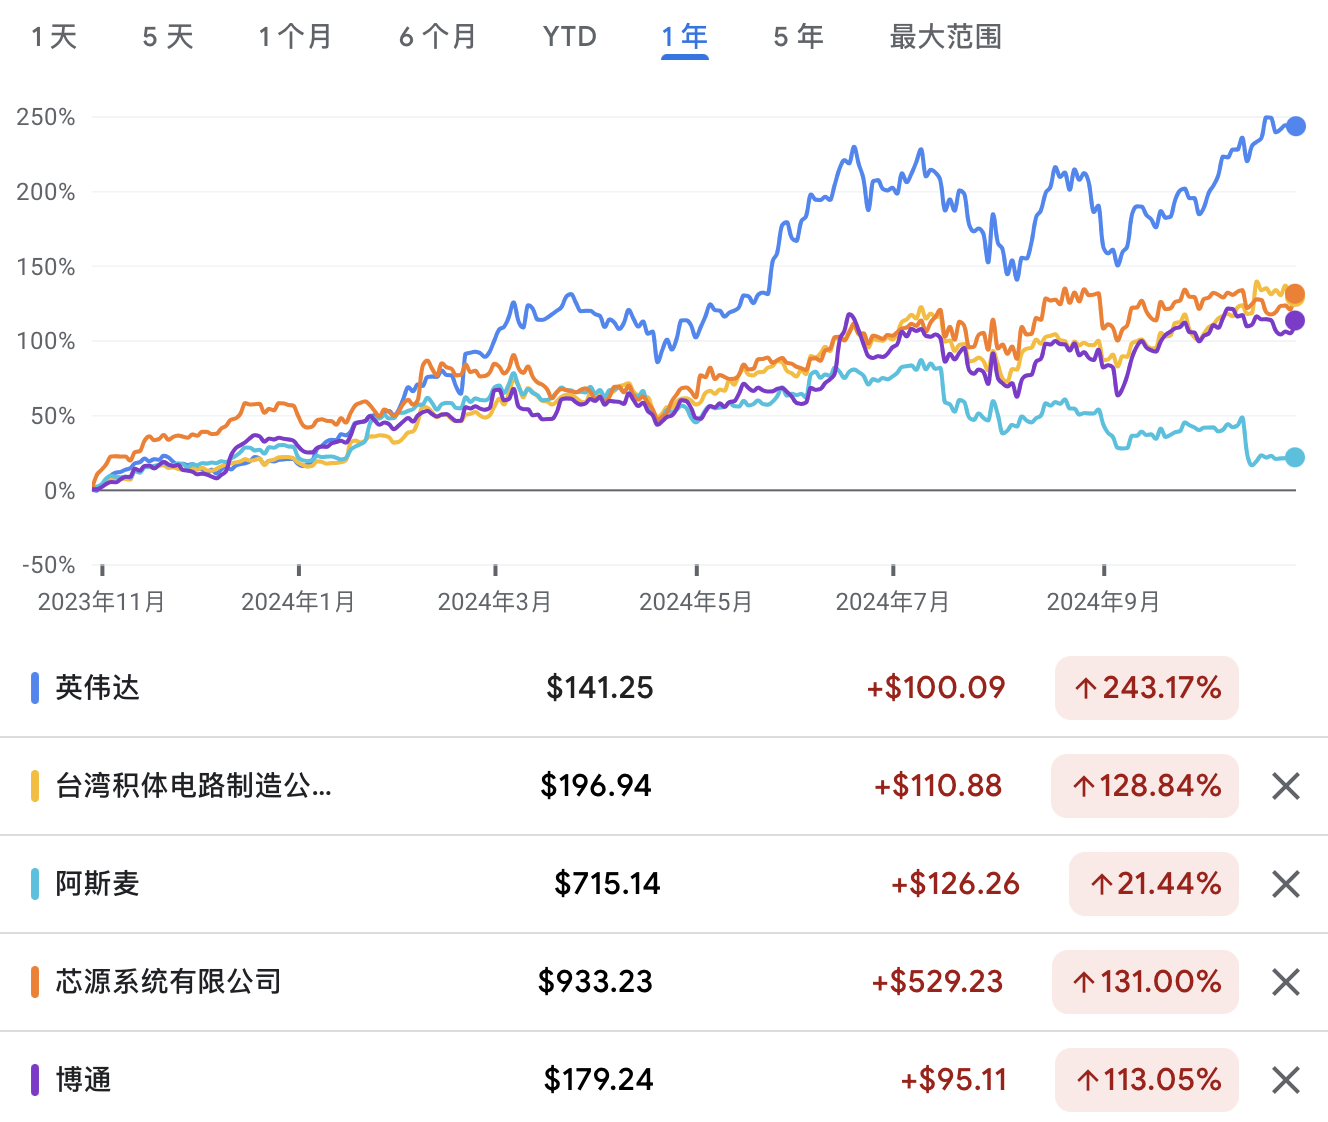This screenshot has height=1122, width=1328.
Task: Show the 1个月 chart range
Action: [295, 37]
